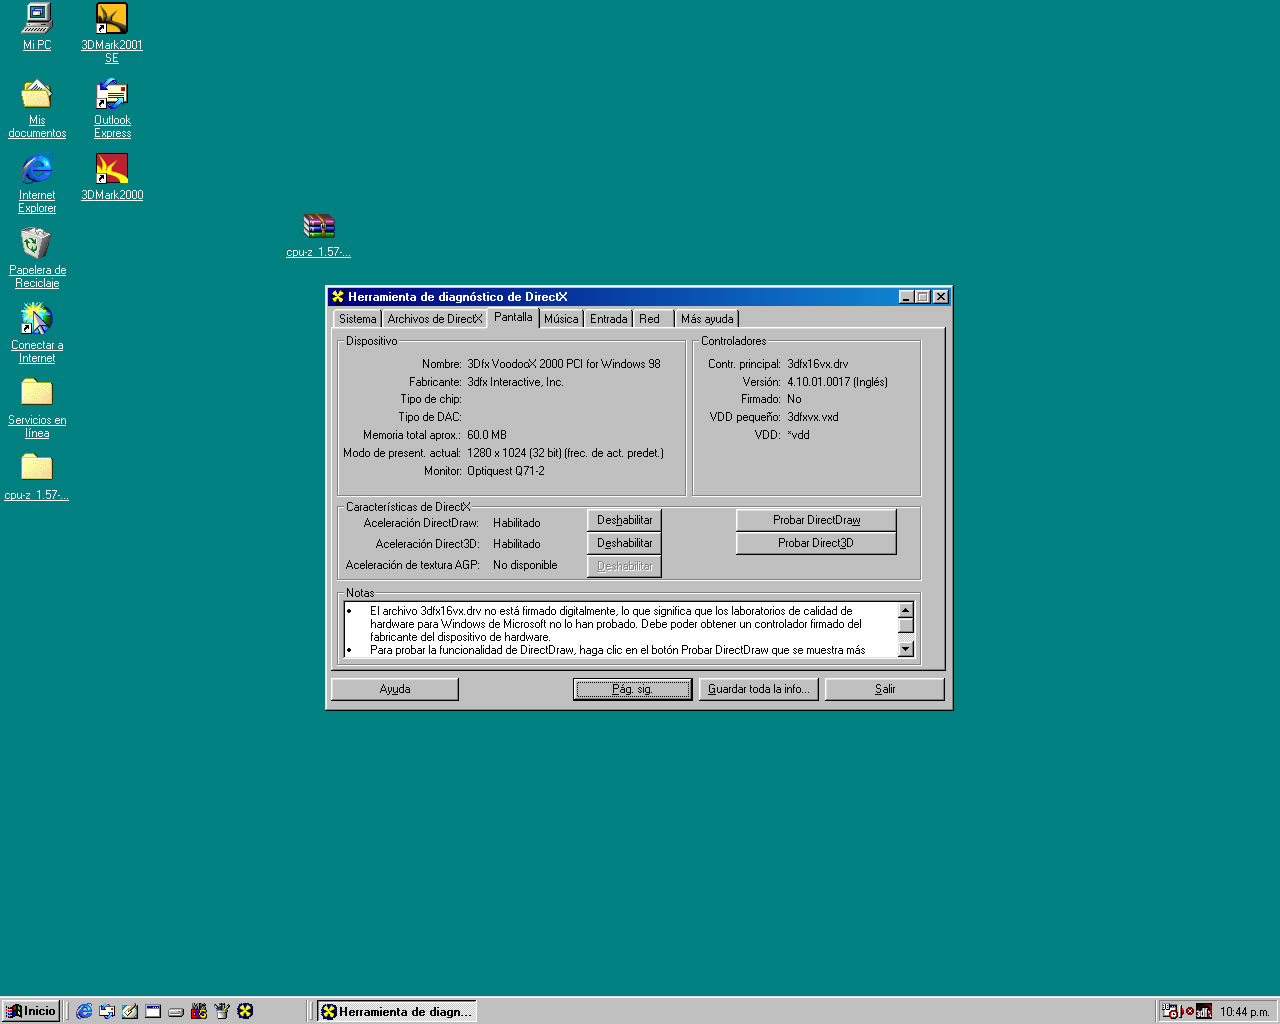This screenshot has width=1280, height=1024.
Task: Close the DirectX diagnostic window
Action: (941, 297)
